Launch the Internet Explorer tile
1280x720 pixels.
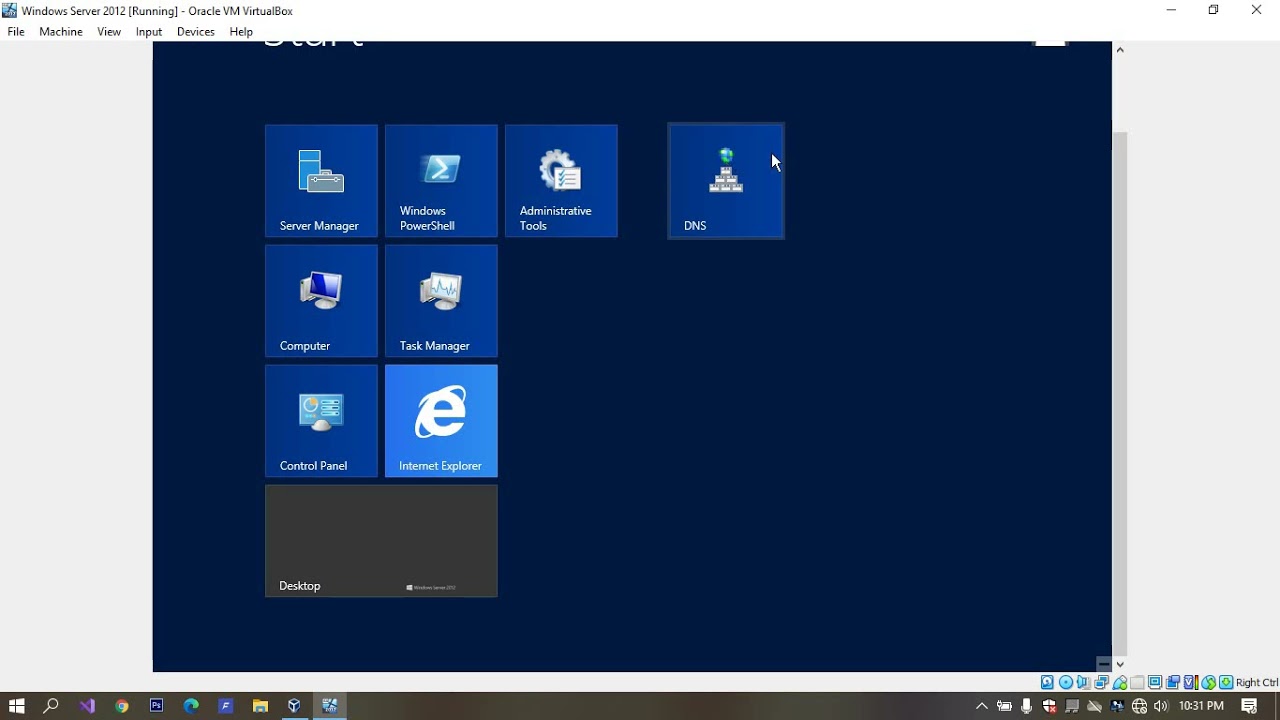click(x=441, y=421)
